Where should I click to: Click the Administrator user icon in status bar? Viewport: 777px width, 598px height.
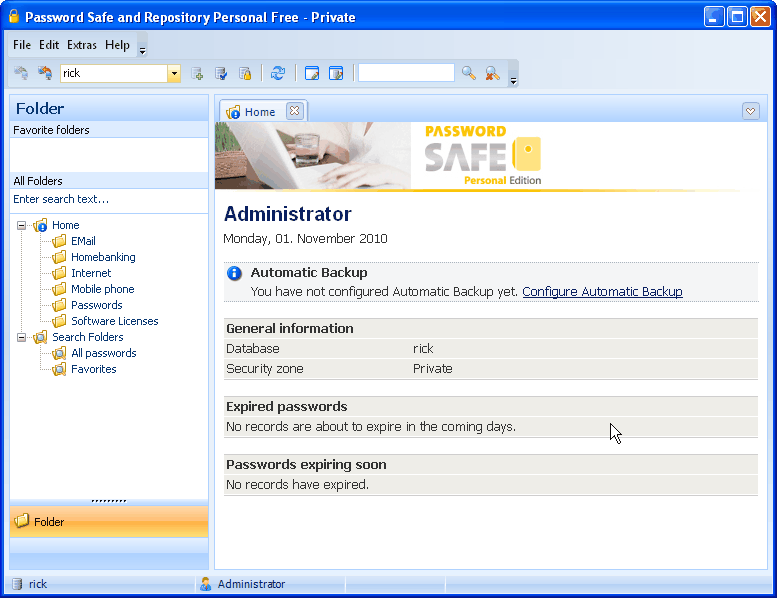(x=205, y=584)
